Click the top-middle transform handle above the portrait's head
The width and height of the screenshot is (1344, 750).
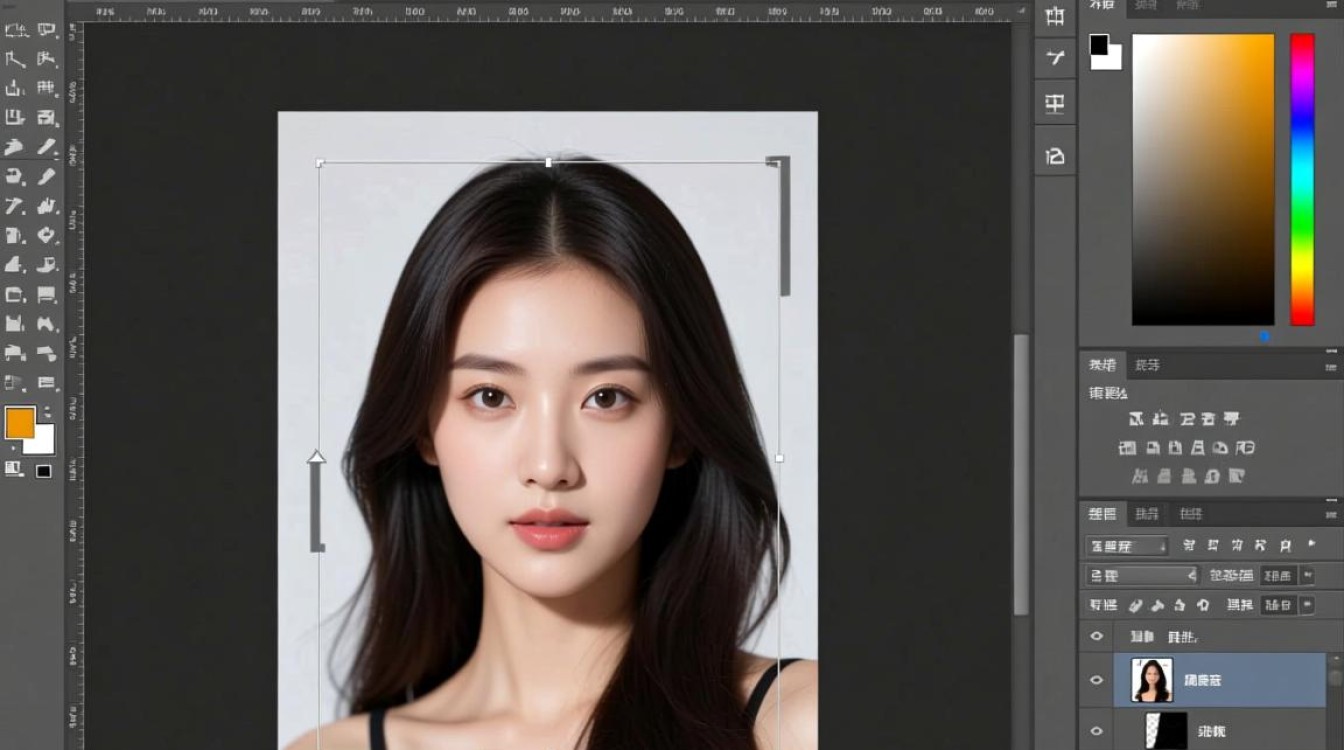pyautogui.click(x=548, y=162)
